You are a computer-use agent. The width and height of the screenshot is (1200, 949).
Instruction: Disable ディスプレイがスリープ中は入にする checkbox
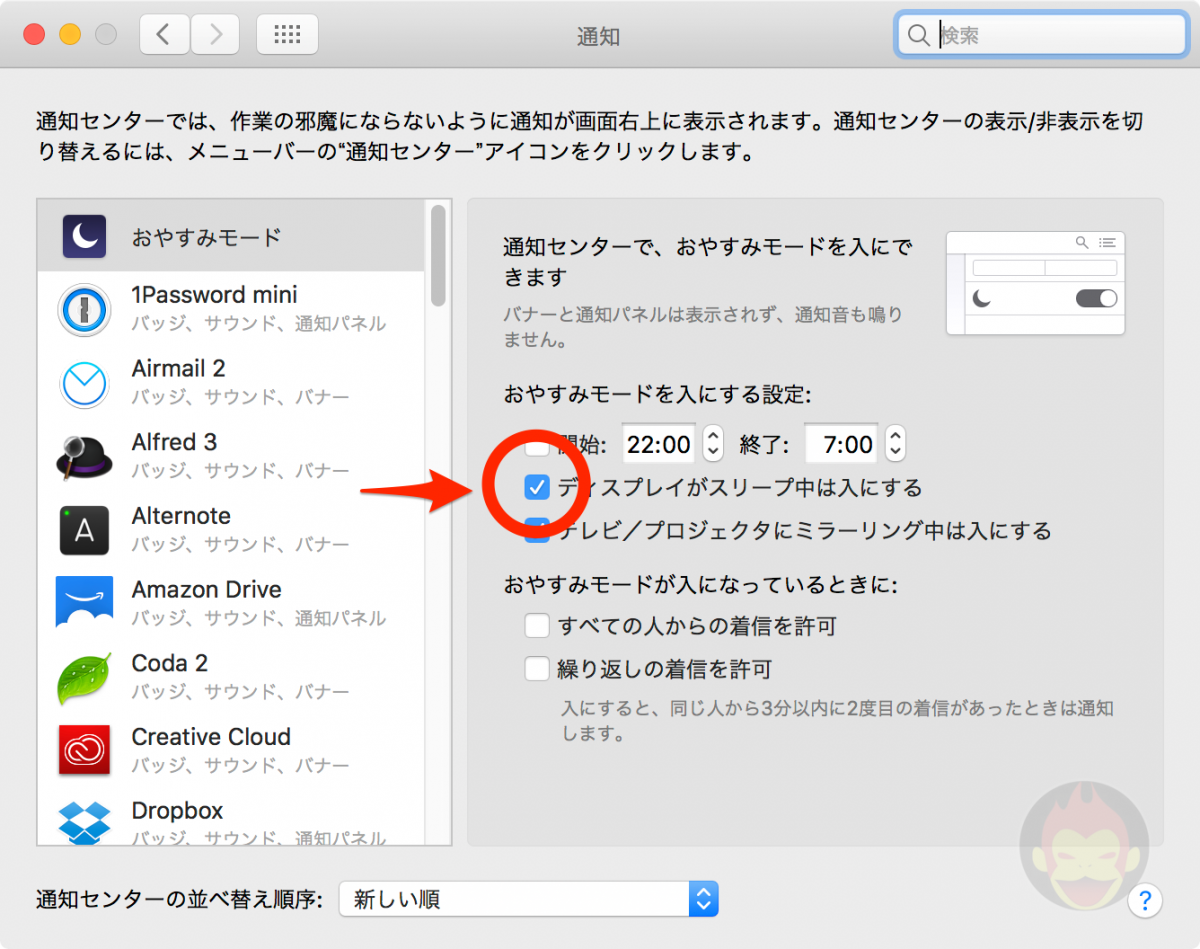pyautogui.click(x=537, y=488)
